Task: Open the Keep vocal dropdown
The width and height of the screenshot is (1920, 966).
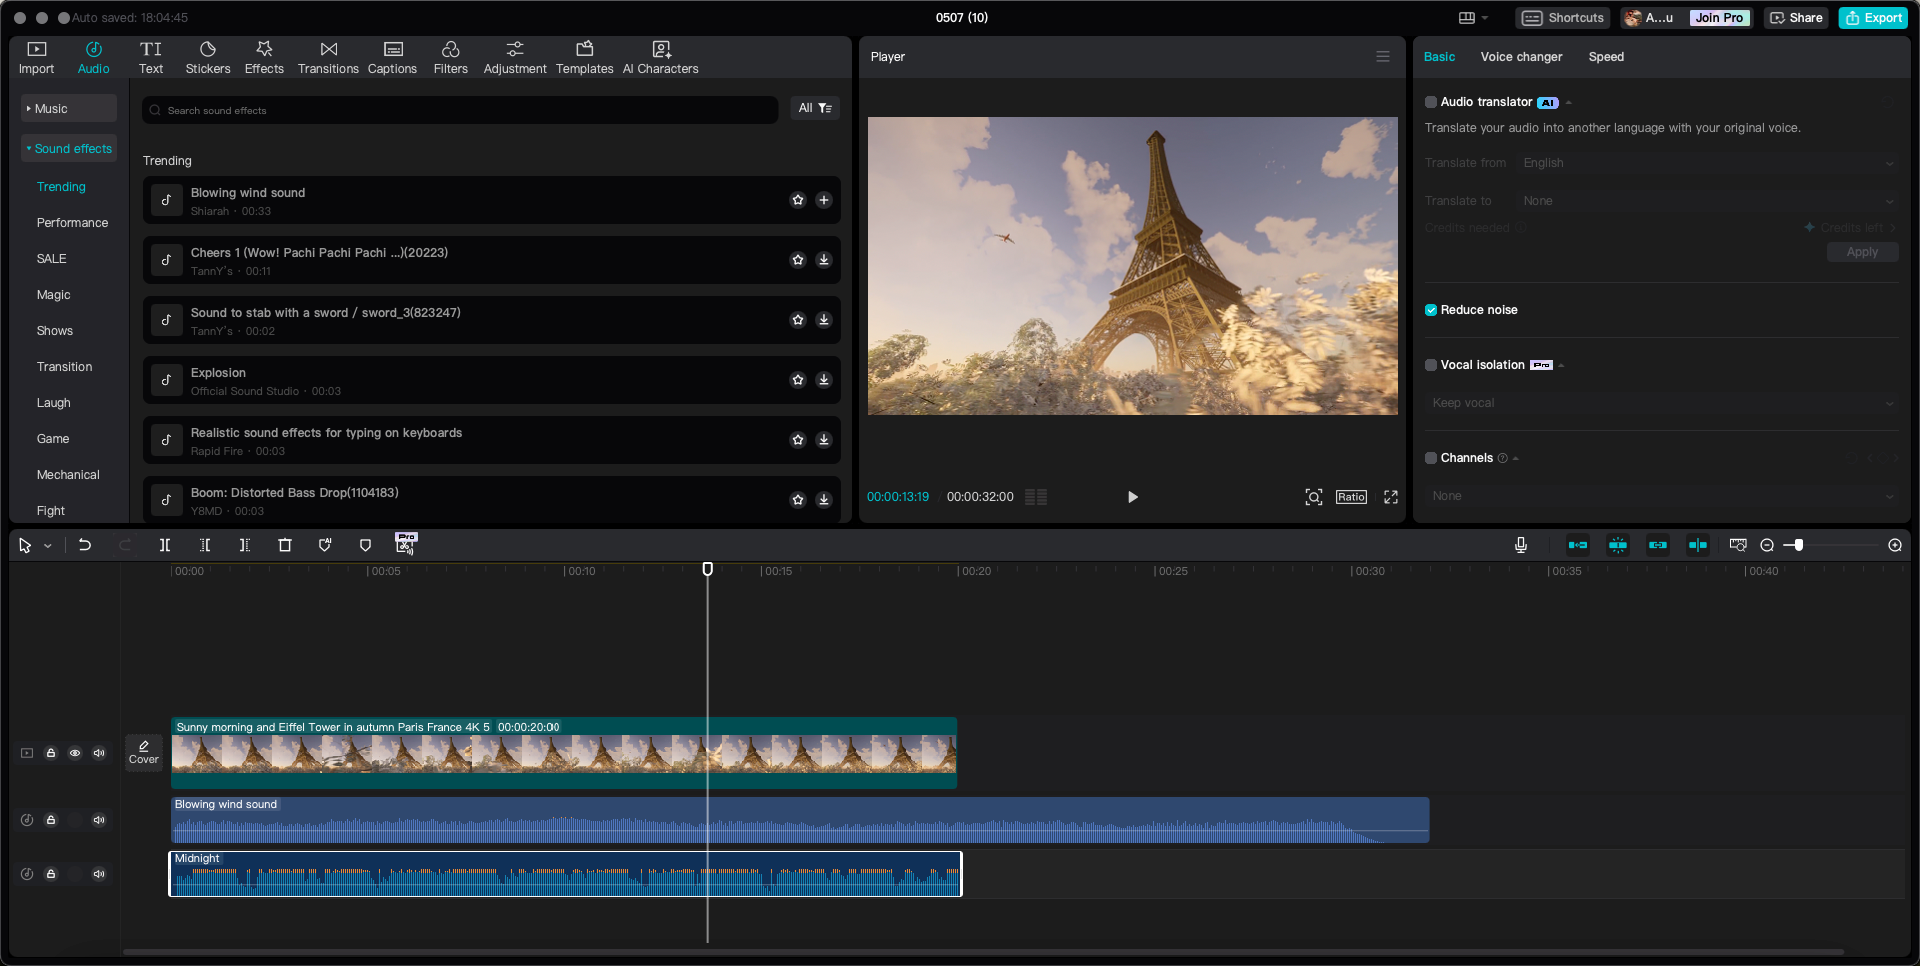Action: pos(1660,402)
